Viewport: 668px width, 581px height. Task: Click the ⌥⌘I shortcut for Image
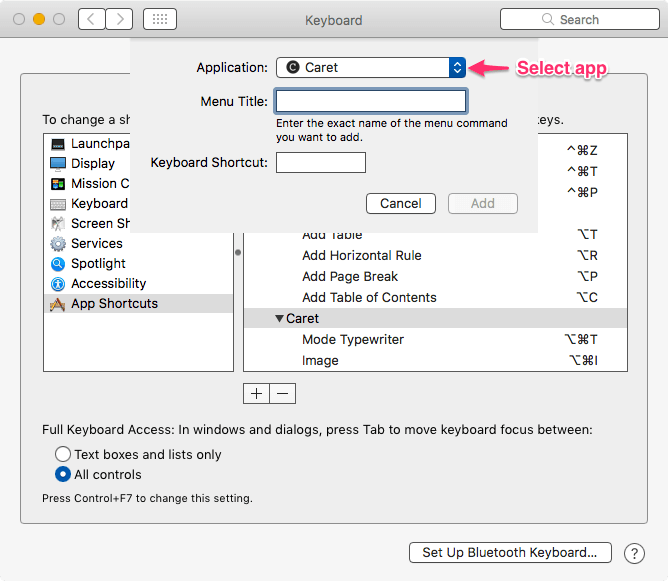click(x=584, y=360)
